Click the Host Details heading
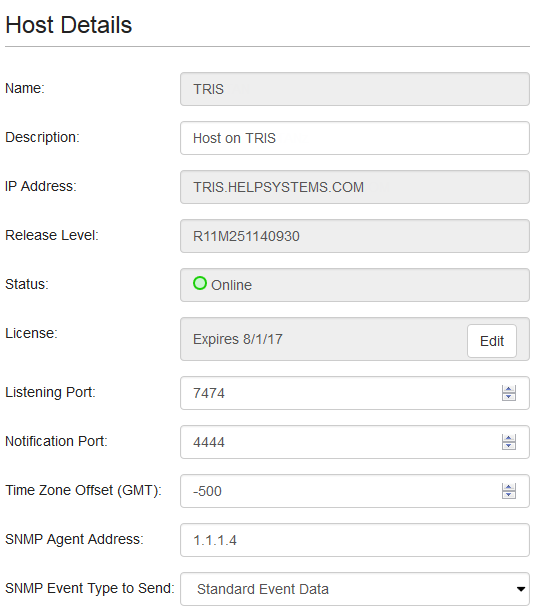The image size is (534, 610). point(68,25)
